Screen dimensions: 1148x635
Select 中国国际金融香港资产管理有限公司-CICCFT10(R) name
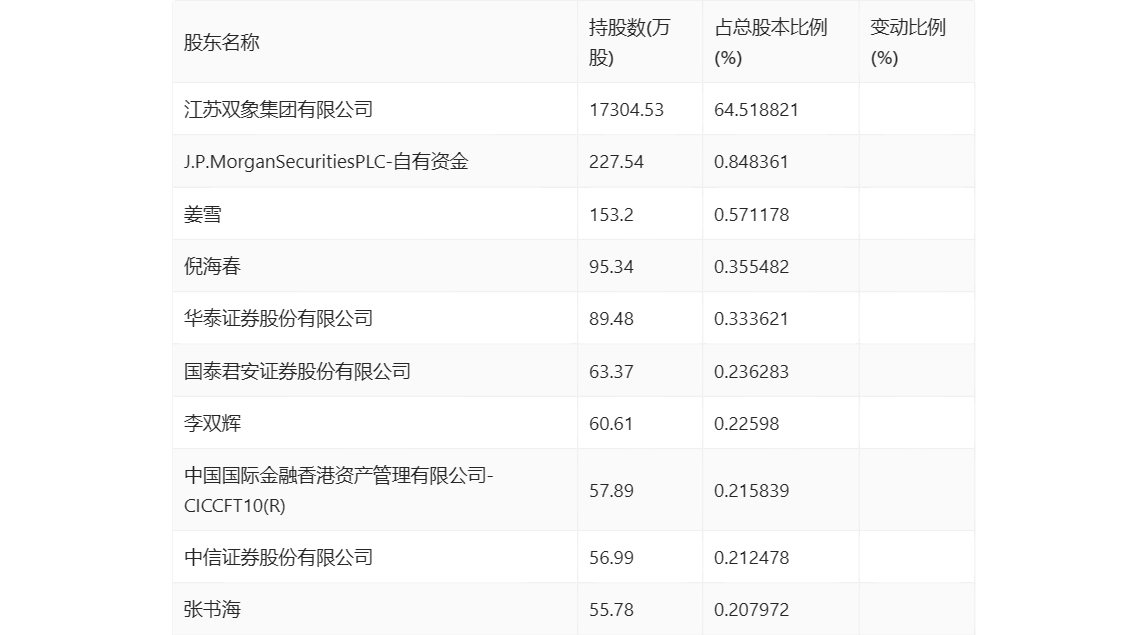[339, 490]
